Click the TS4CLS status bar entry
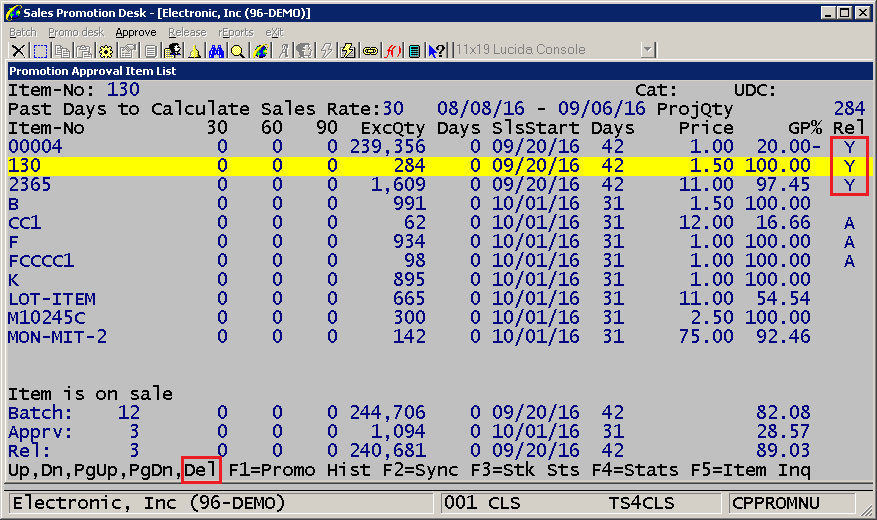The width and height of the screenshot is (877, 520). click(x=642, y=503)
